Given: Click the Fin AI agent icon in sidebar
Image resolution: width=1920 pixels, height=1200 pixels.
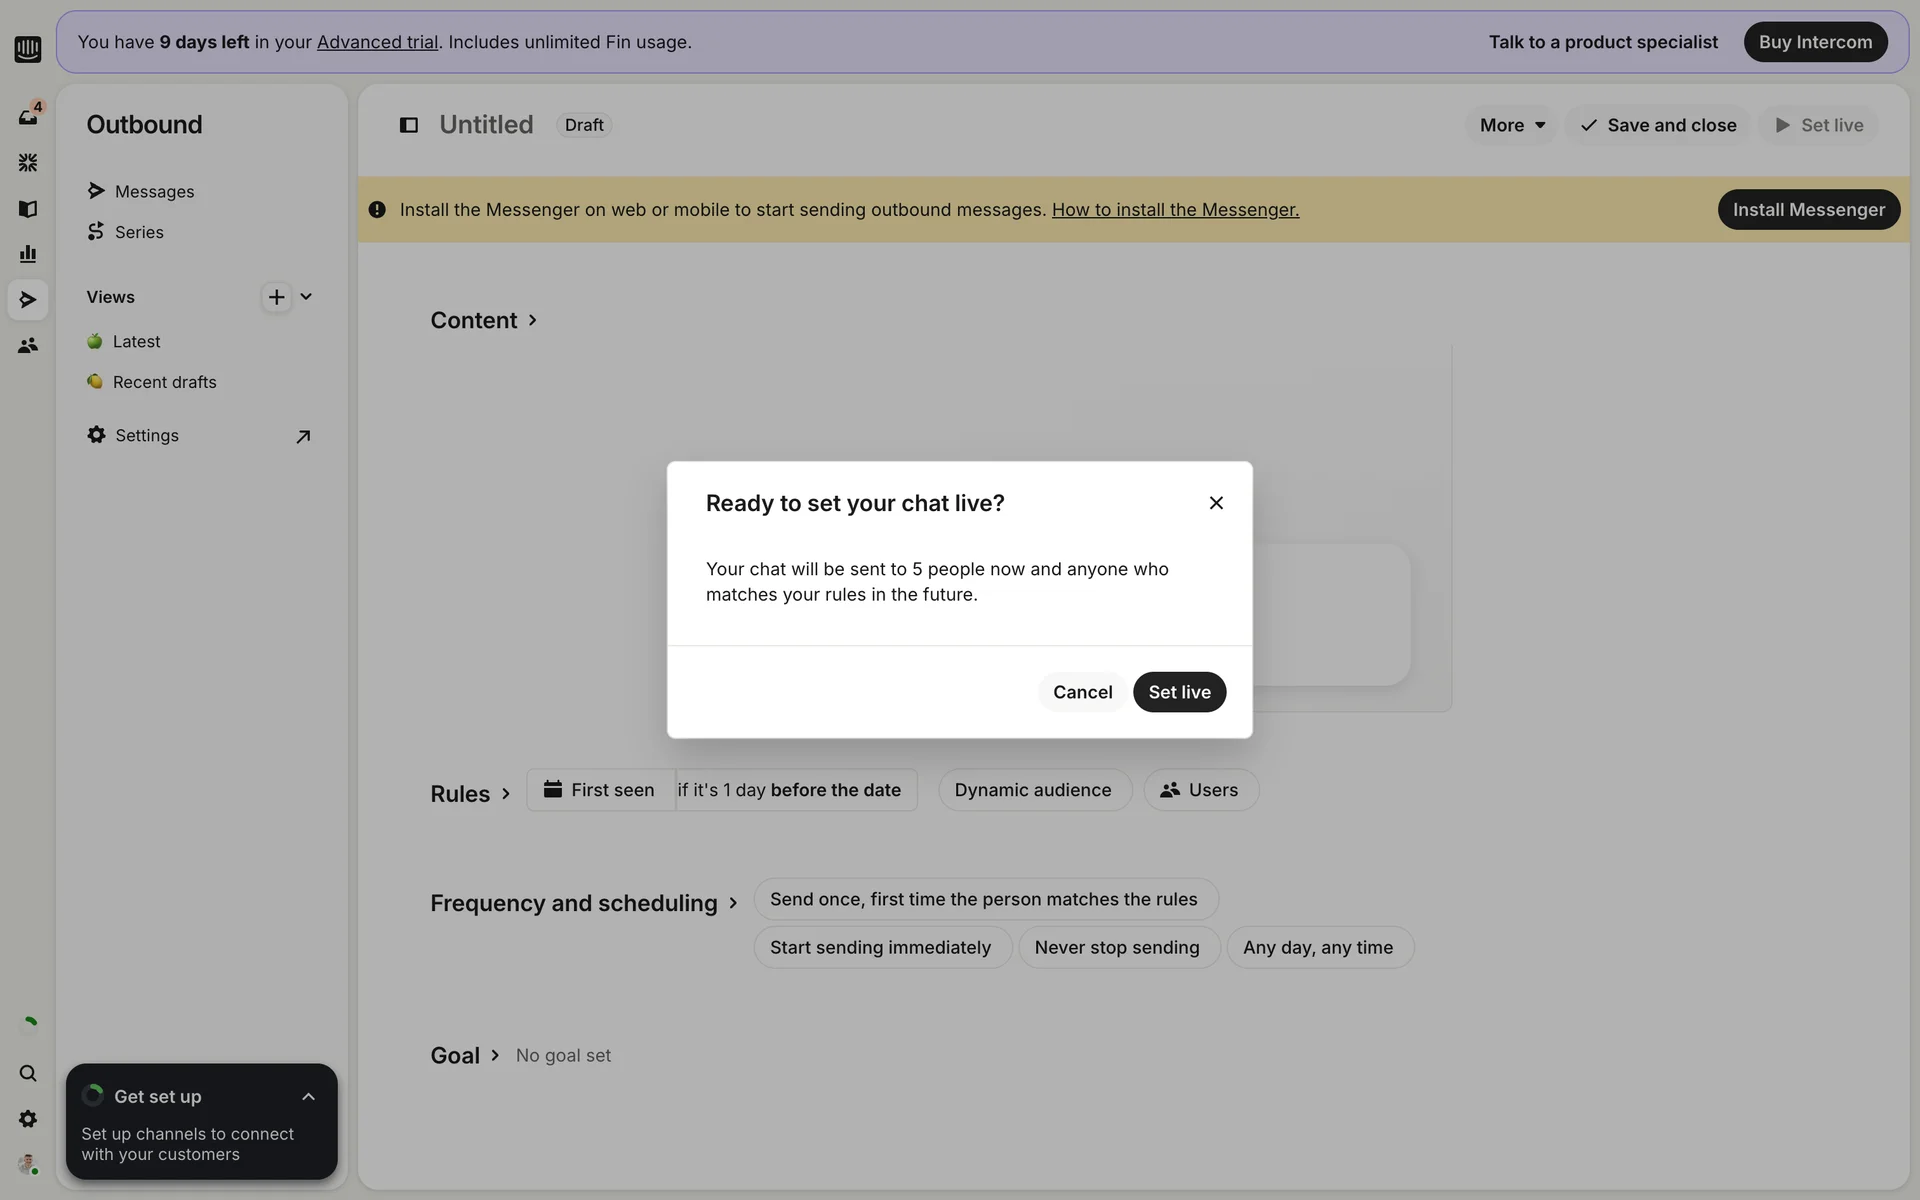Looking at the screenshot, I should pos(28,162).
